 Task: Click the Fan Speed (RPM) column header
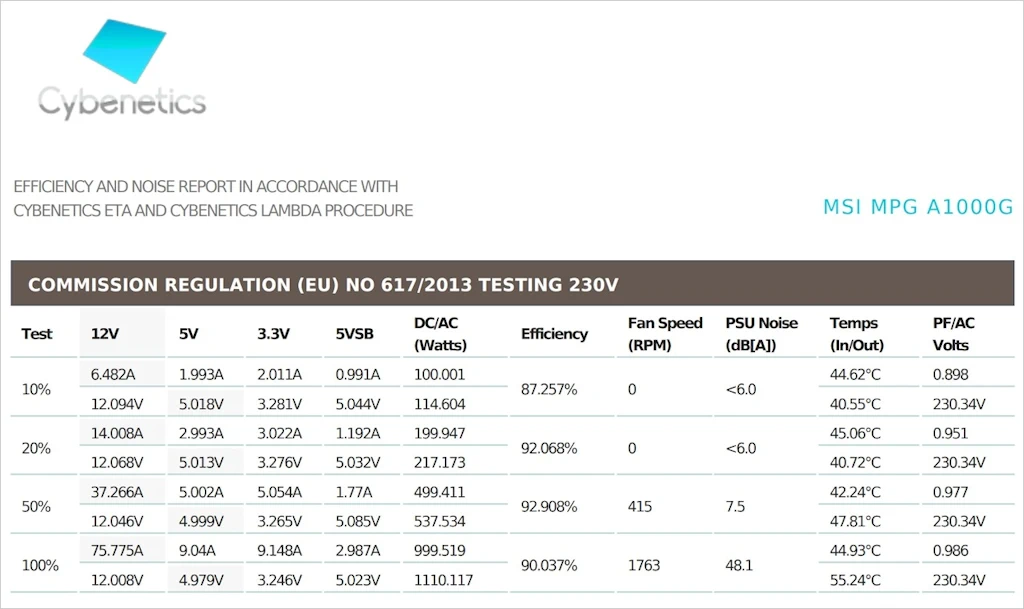[665, 334]
